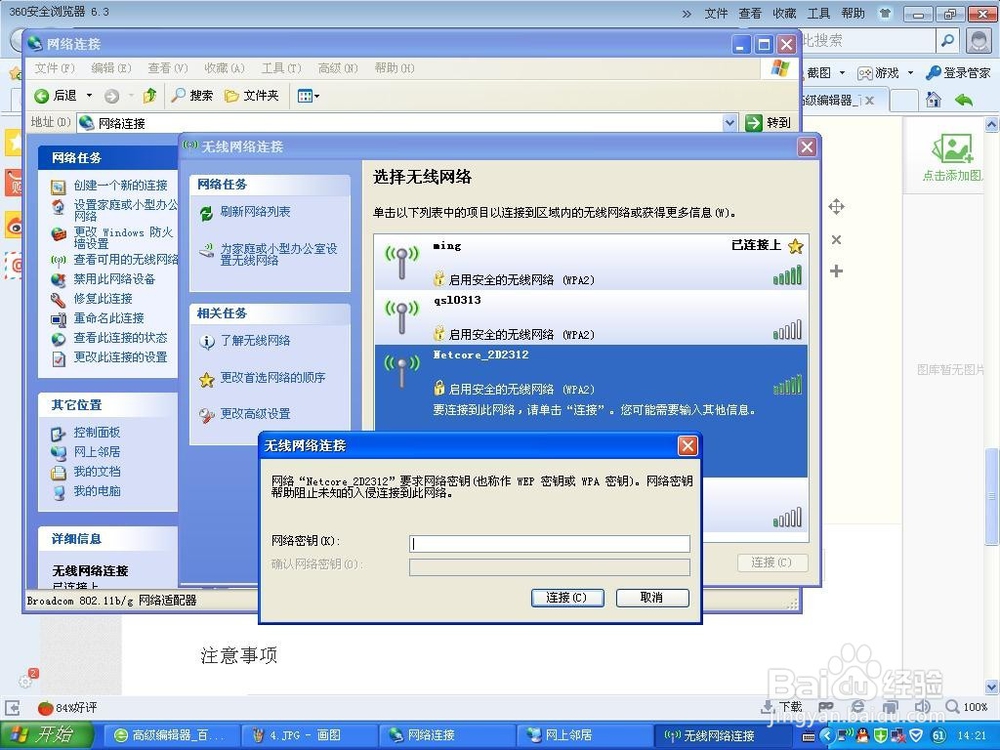Viewport: 1000px width, 750px height.
Task: Open QQ penguin icon in system tray
Action: 862,734
